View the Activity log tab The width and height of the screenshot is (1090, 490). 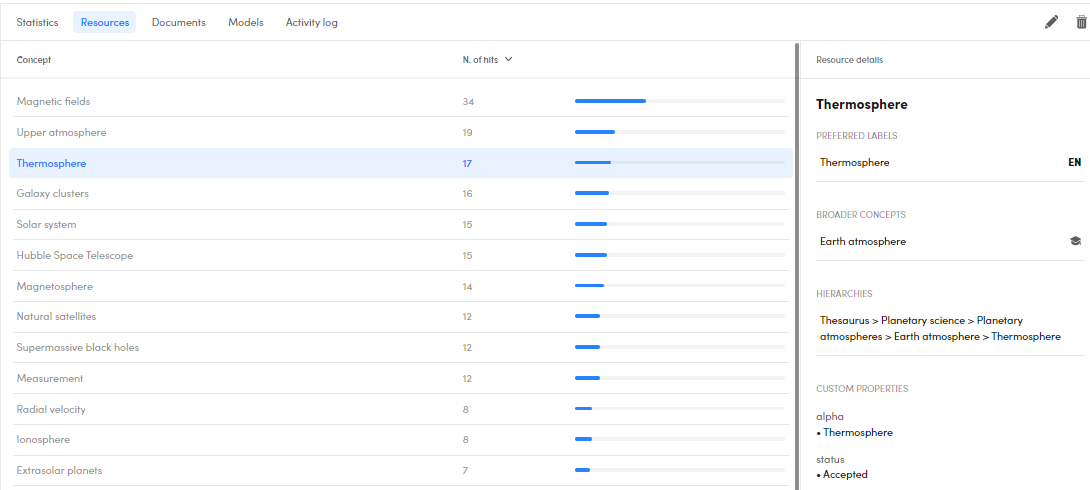[x=311, y=22]
